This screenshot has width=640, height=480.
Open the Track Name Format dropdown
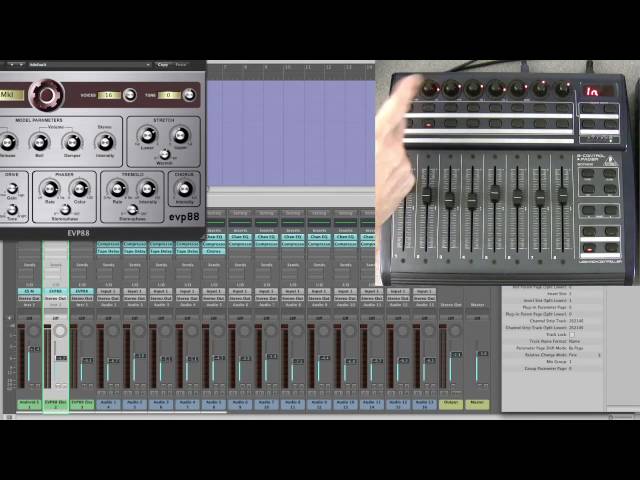pos(585,341)
